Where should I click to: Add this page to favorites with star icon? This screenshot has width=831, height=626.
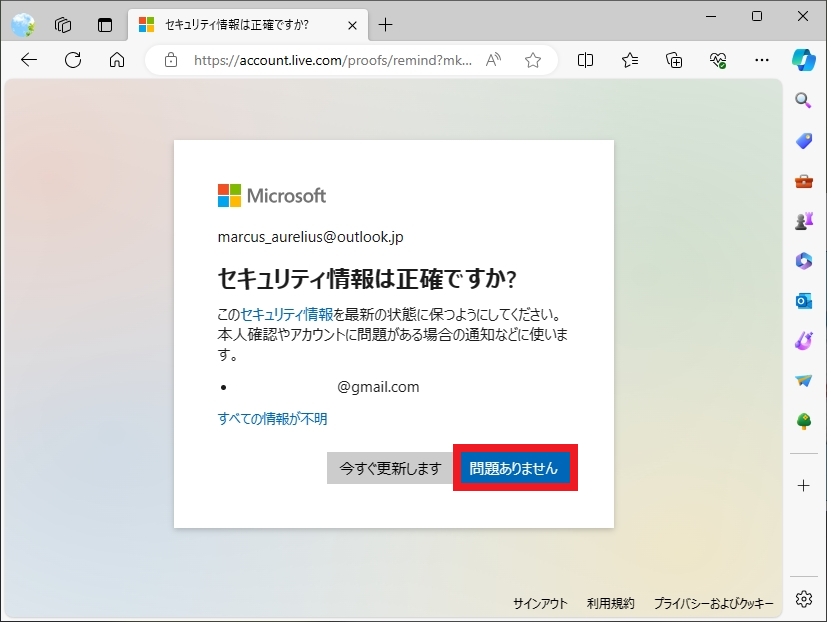(x=533, y=60)
